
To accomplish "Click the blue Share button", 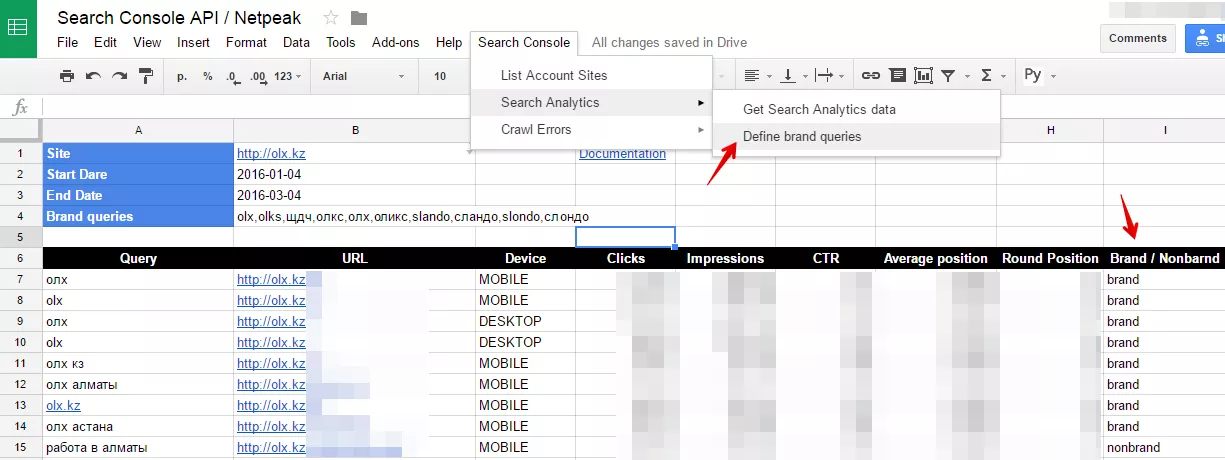I will point(1205,38).
